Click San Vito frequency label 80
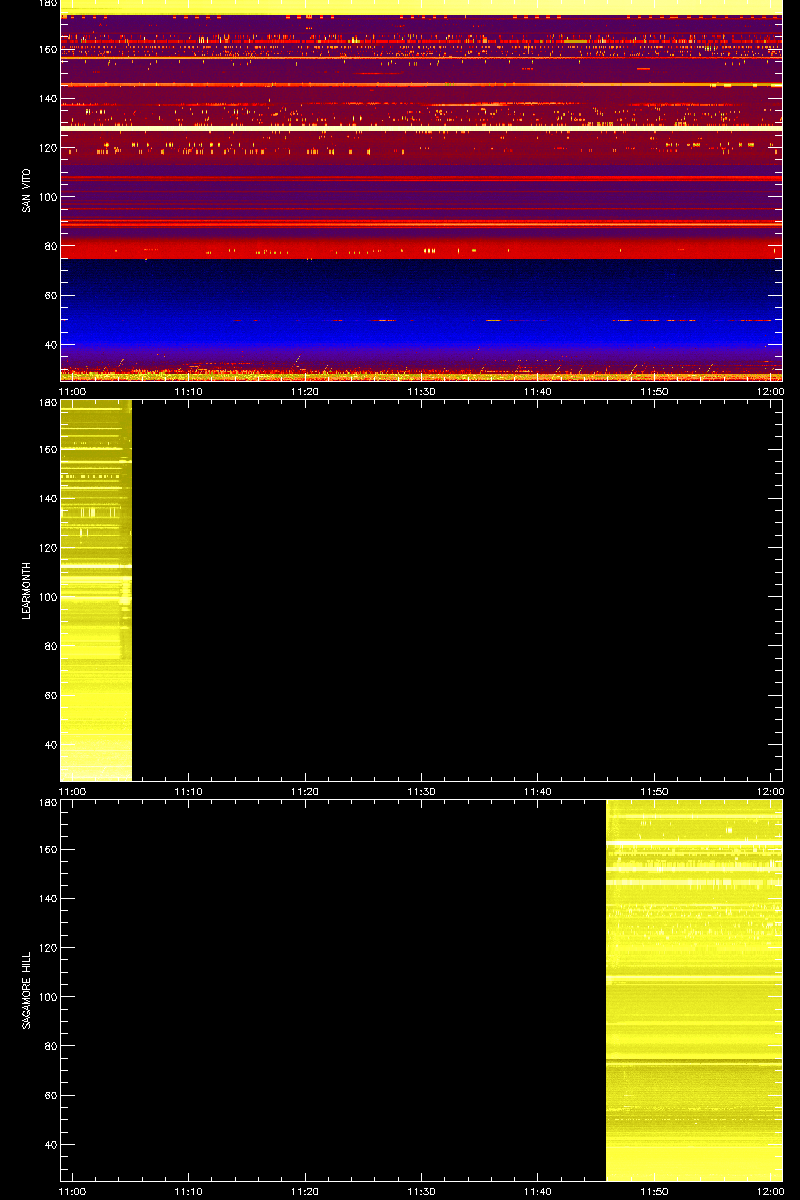 tap(49, 246)
